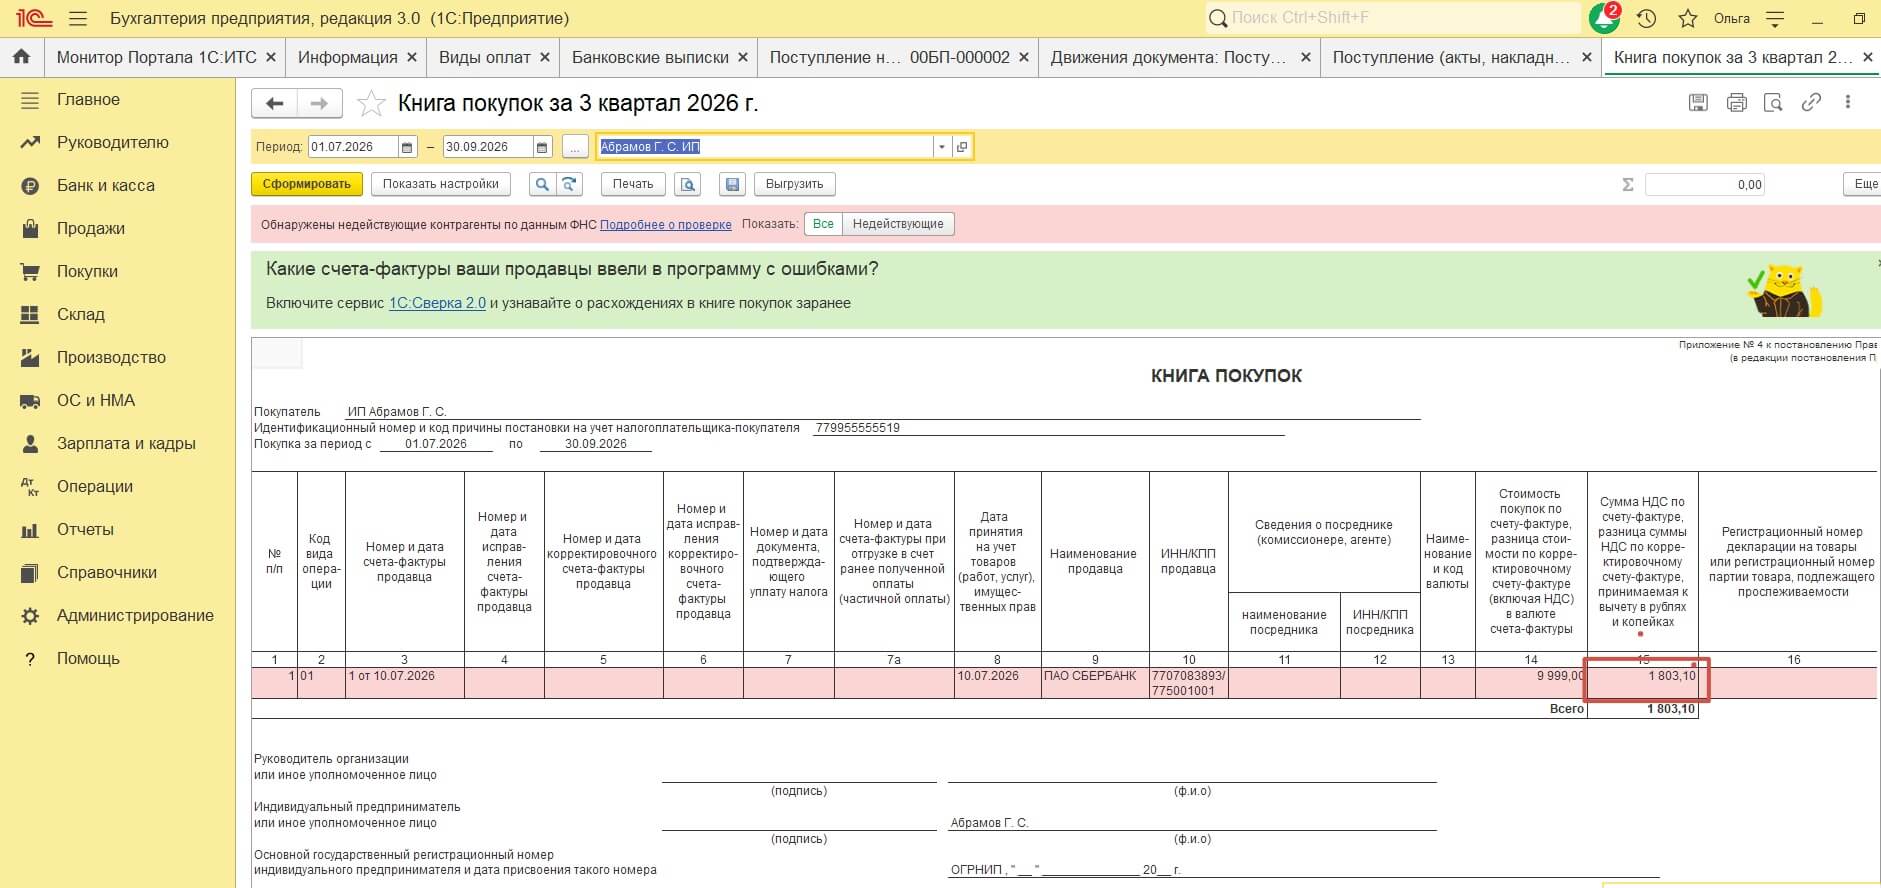The image size is (1881, 888).
Task: Open Продажи section in sidebar
Action: tap(91, 228)
